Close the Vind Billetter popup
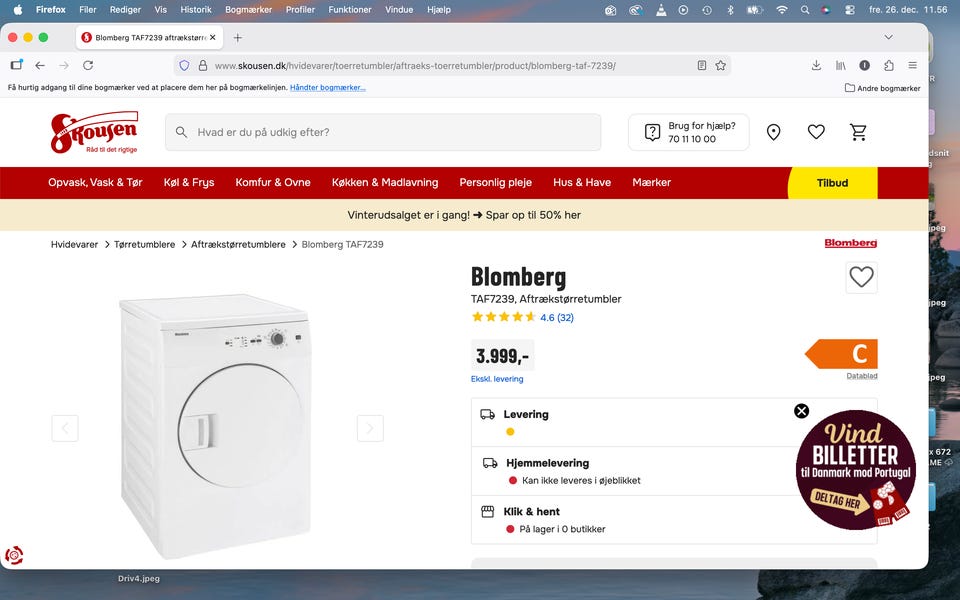960x600 pixels. pos(801,411)
